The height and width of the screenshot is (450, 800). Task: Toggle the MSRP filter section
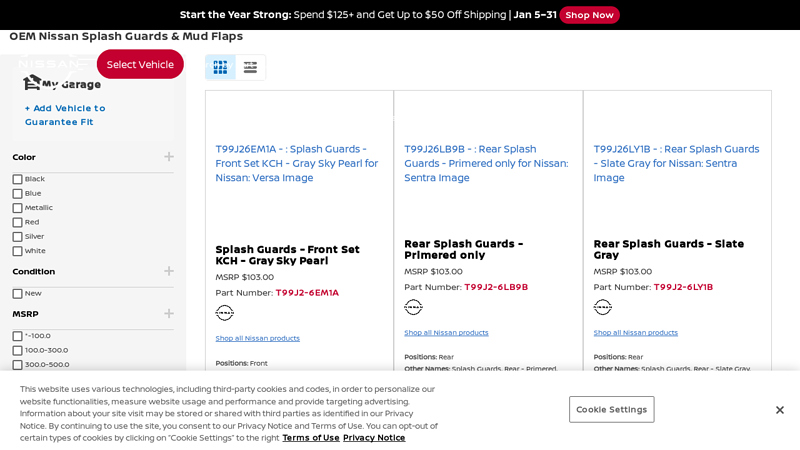tap(169, 314)
